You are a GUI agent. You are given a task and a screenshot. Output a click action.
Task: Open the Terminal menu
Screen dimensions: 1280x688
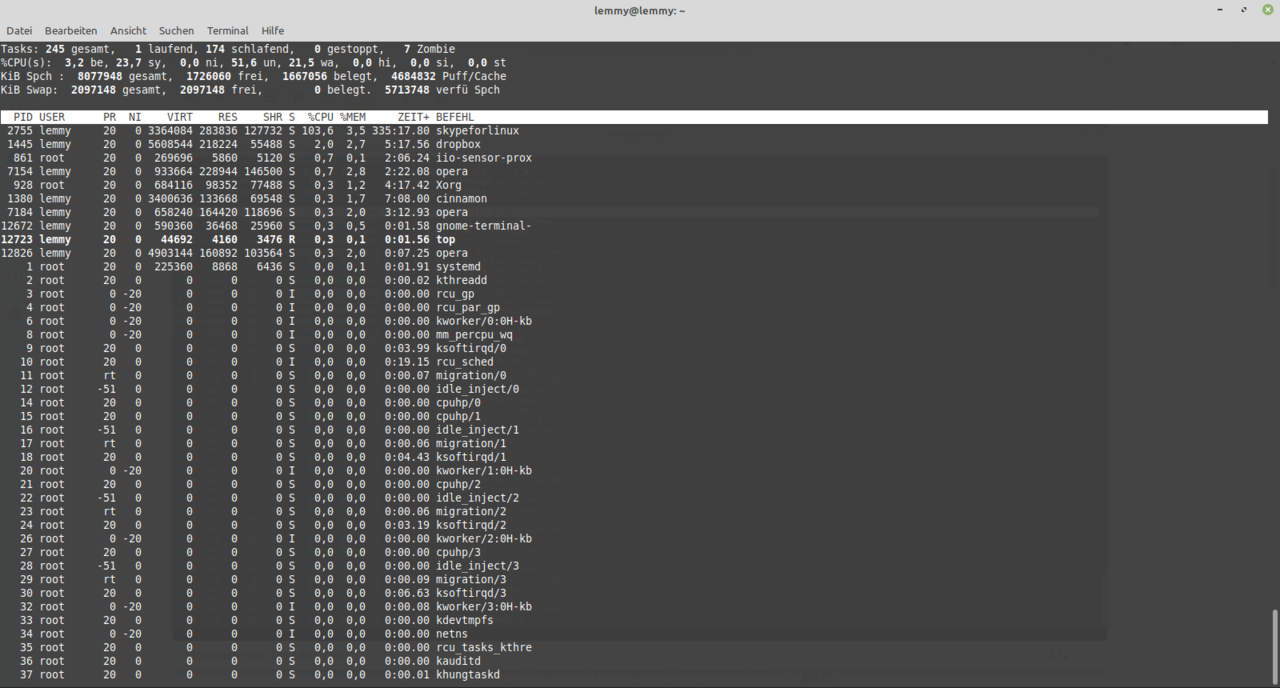pyautogui.click(x=228, y=31)
